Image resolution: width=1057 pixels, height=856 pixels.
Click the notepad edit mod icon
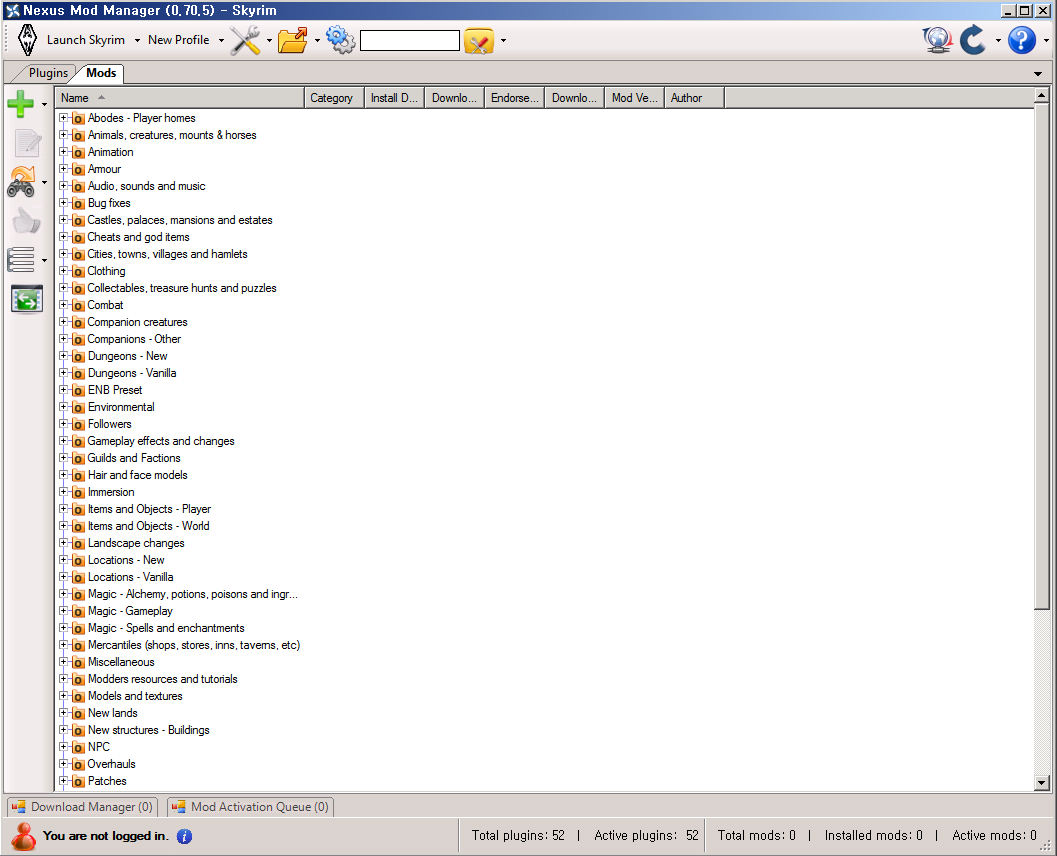click(28, 143)
